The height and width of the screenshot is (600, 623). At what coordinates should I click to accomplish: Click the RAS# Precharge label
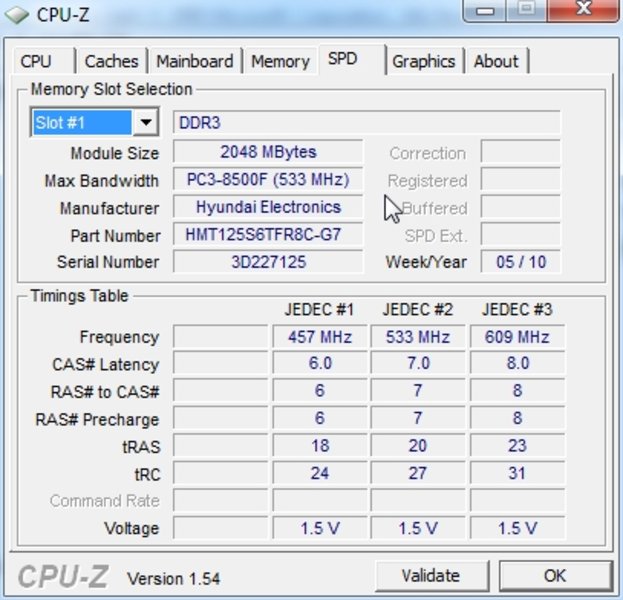click(97, 420)
